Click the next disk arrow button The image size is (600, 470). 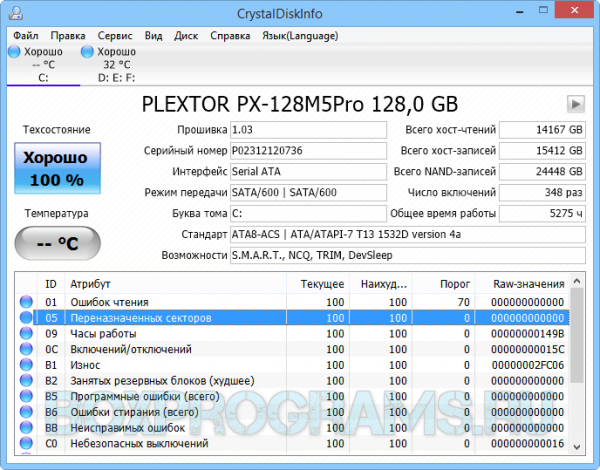(576, 104)
